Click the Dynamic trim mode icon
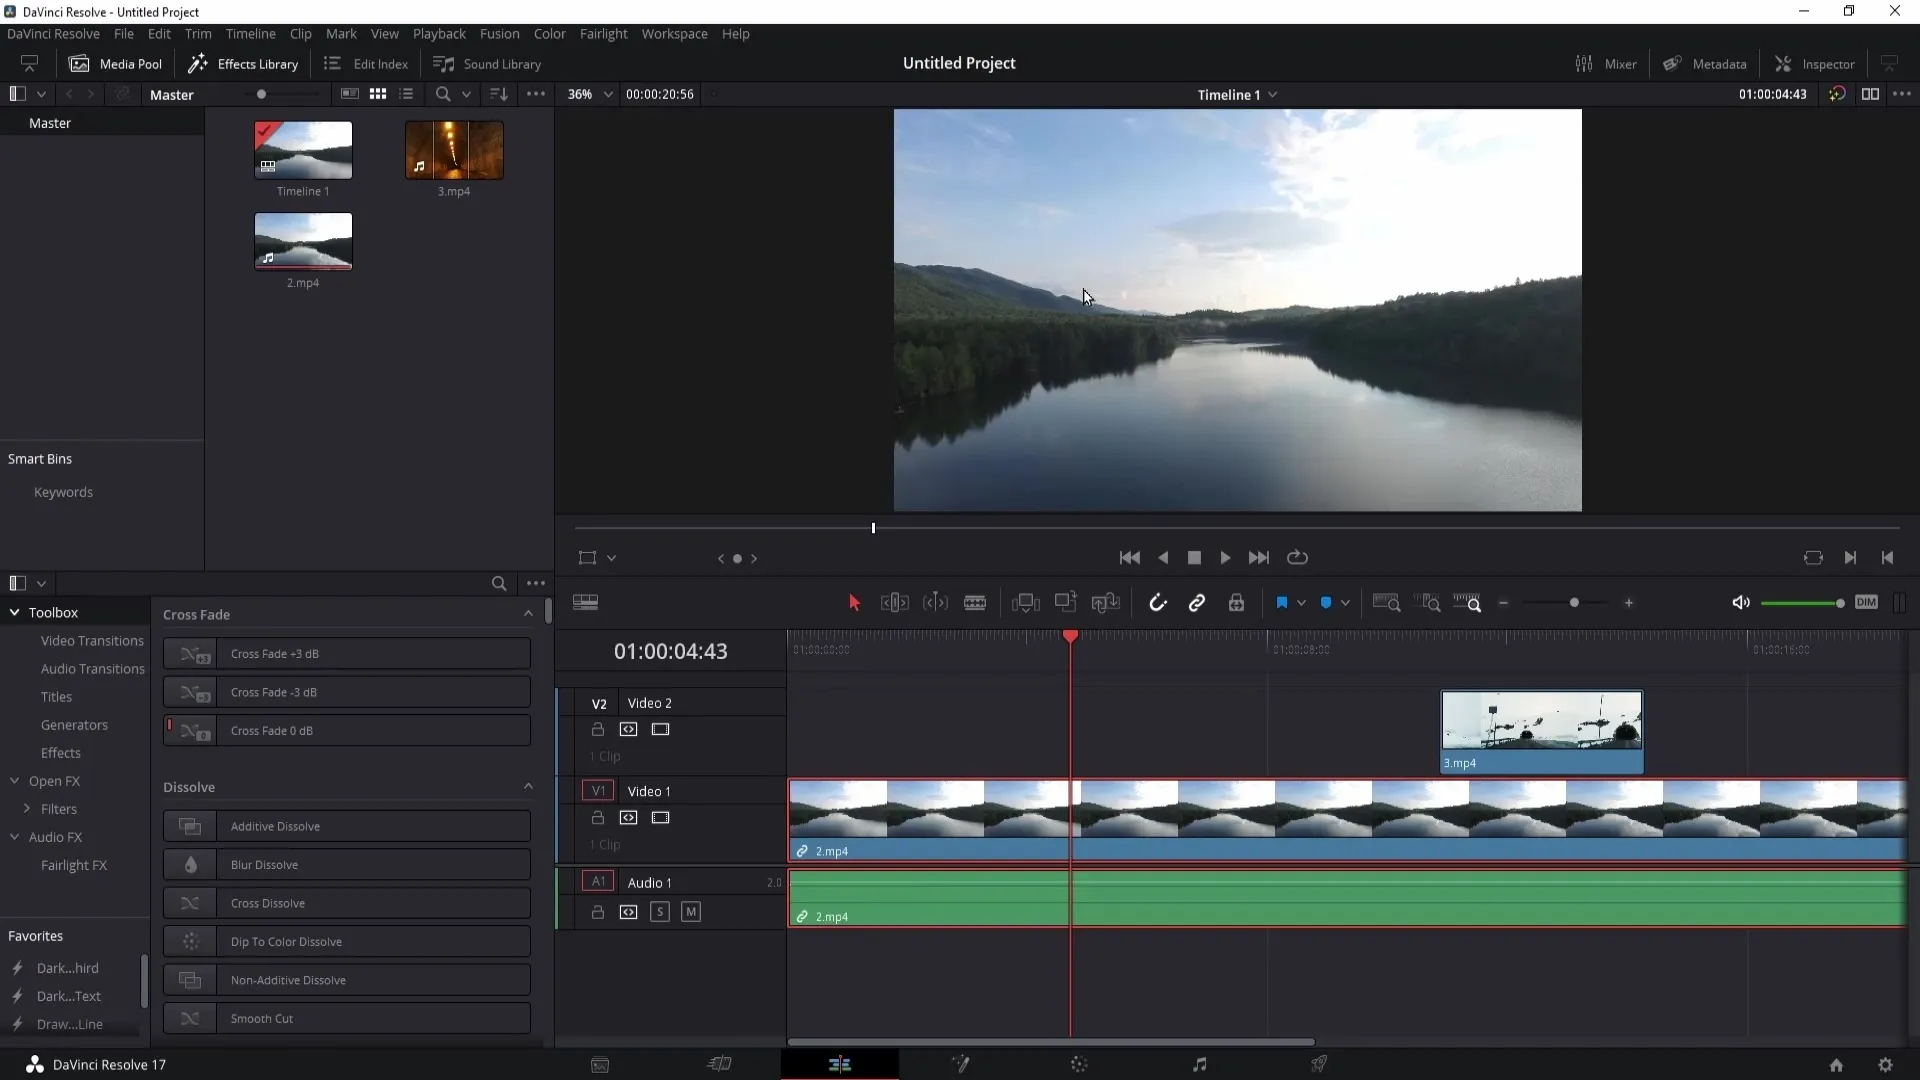Screen dimensions: 1920x1080 coord(935,603)
